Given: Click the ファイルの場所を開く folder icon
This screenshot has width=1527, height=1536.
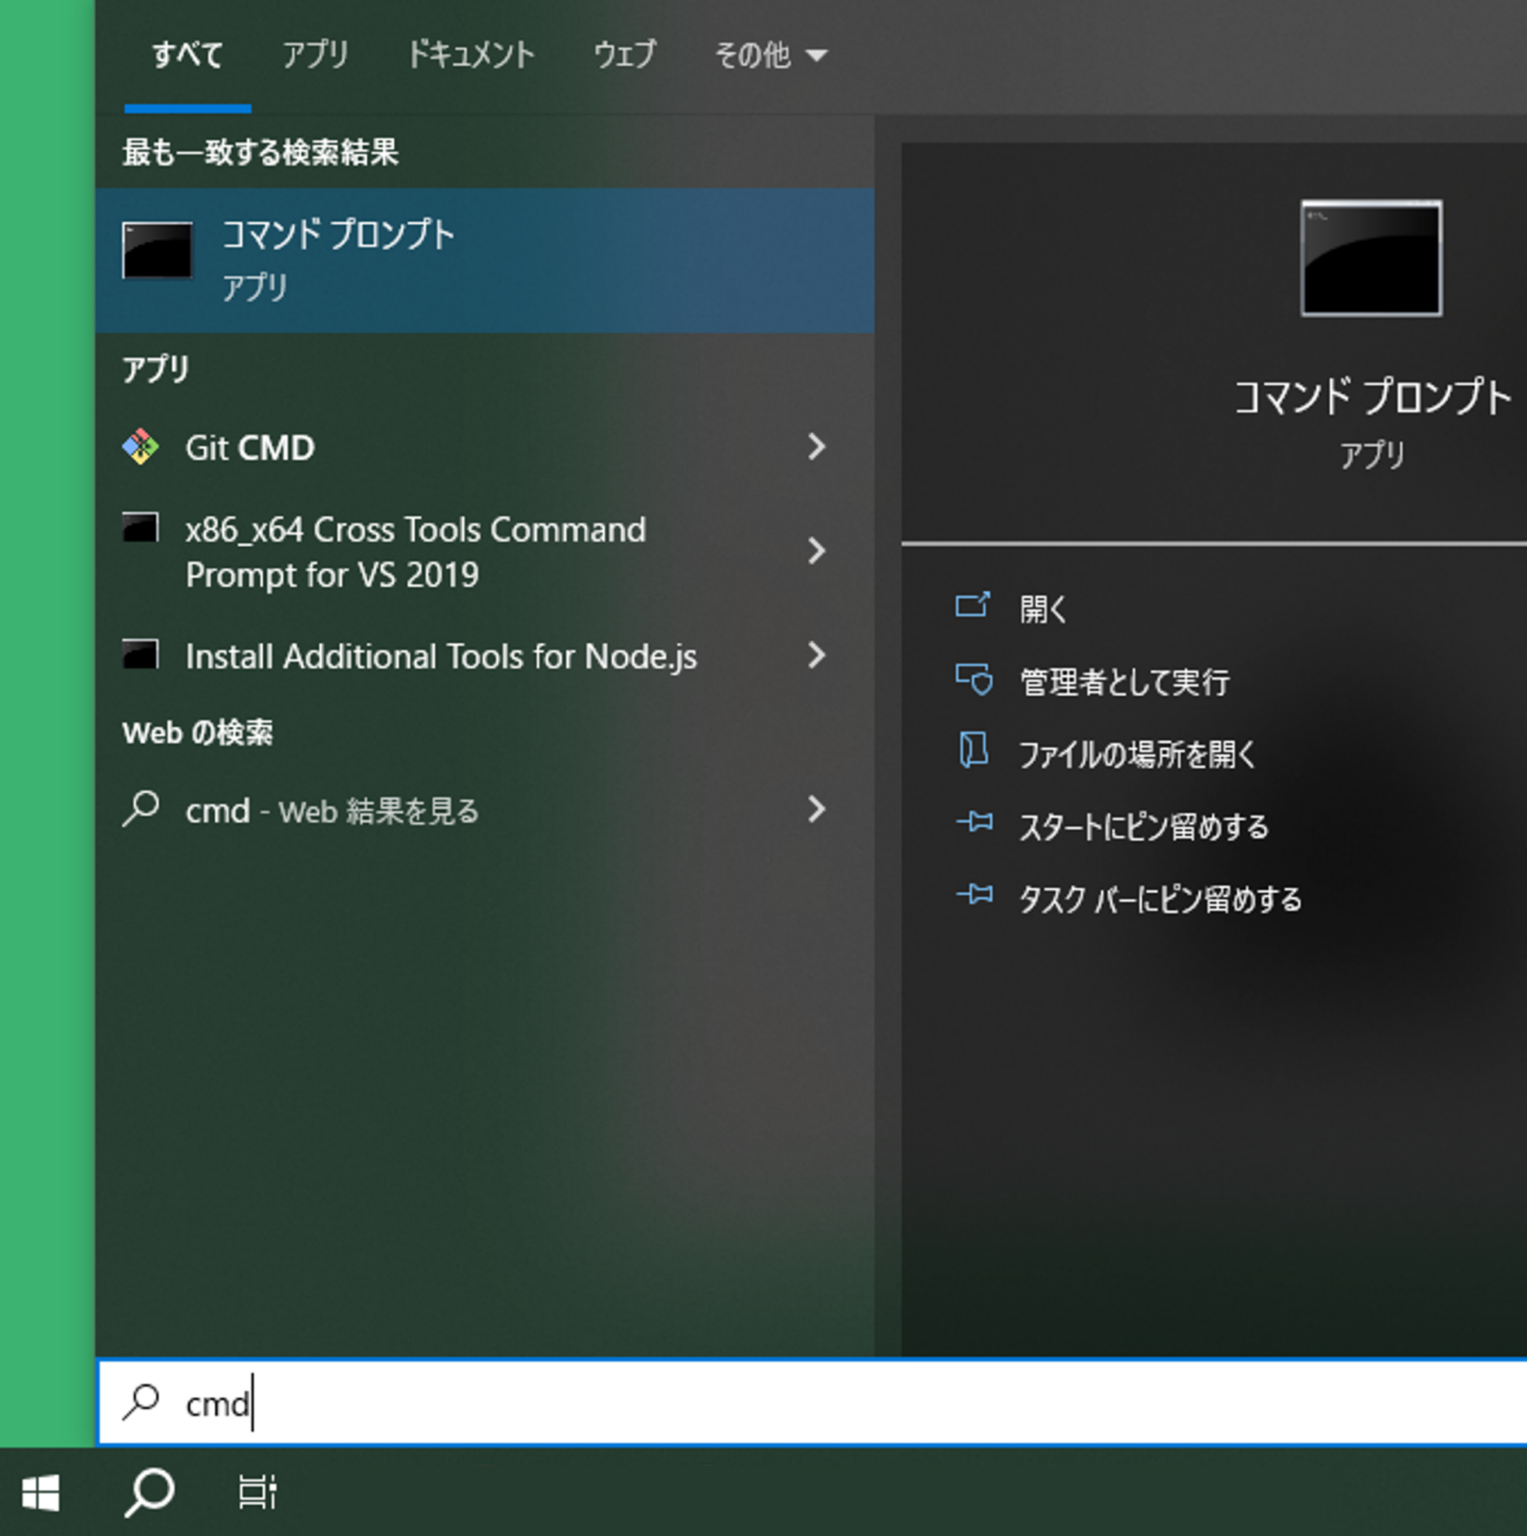Looking at the screenshot, I should tap(973, 752).
